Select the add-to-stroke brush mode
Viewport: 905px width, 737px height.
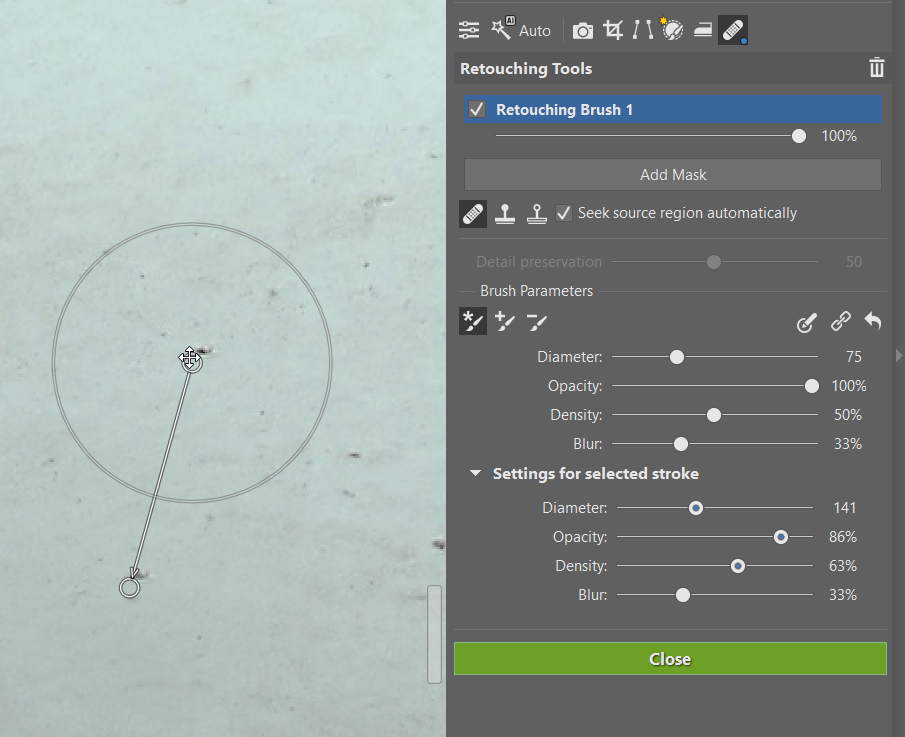click(504, 322)
